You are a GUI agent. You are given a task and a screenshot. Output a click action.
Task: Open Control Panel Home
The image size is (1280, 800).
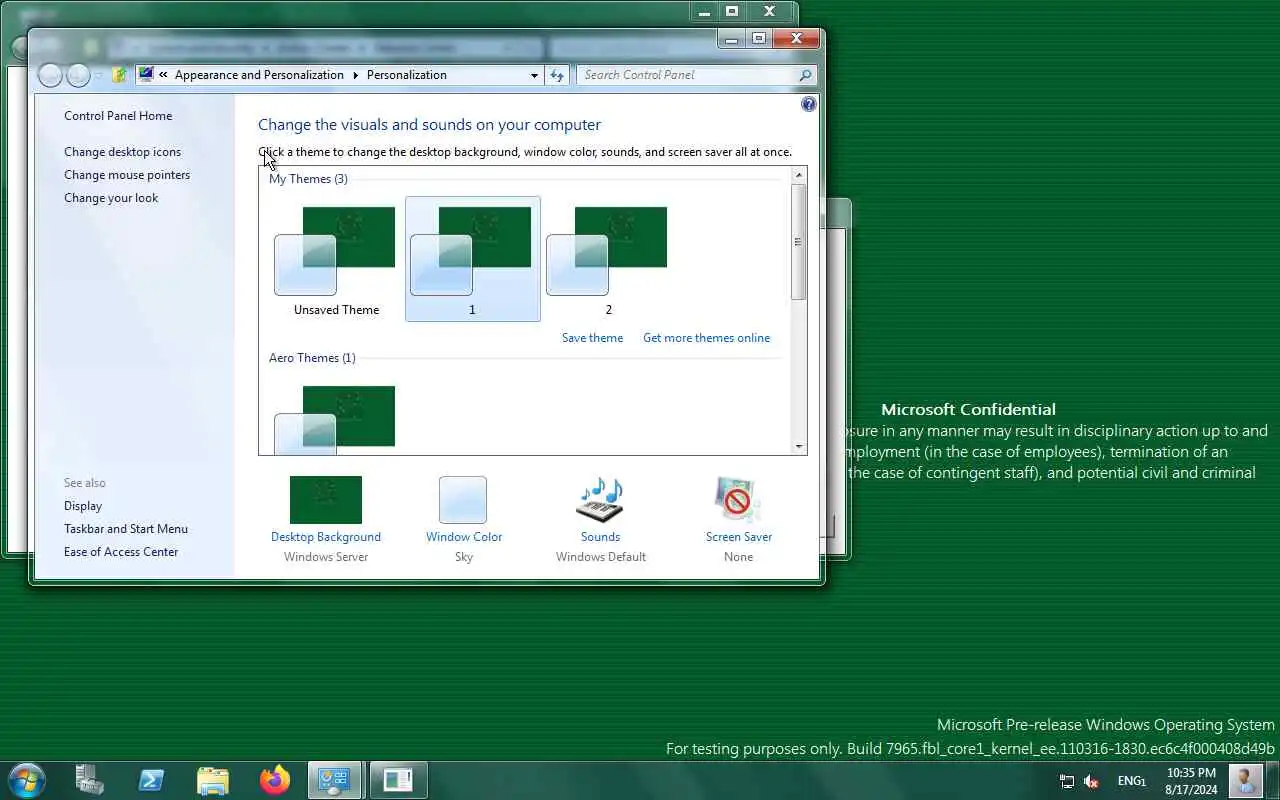[x=118, y=116]
